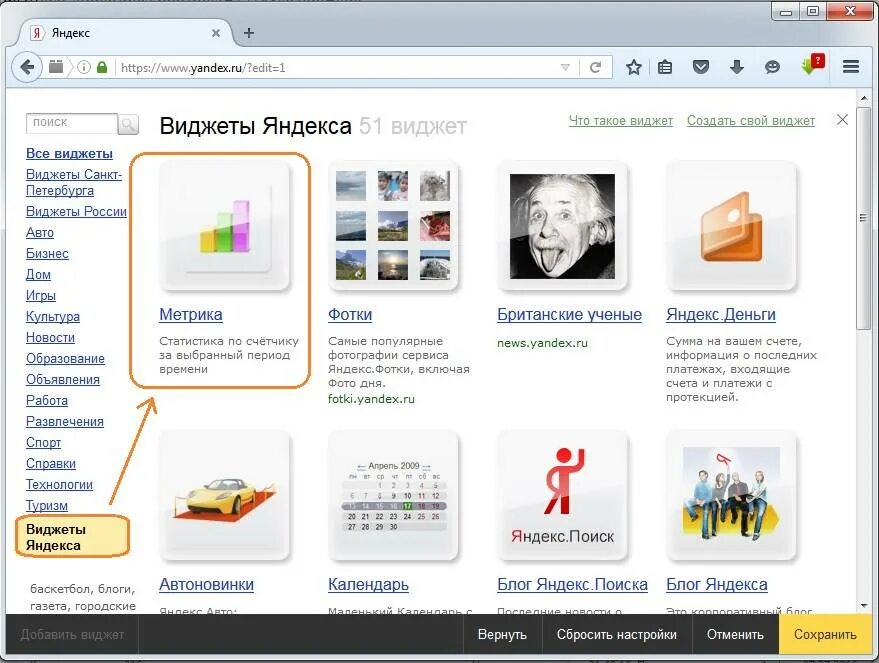Click the Einstein photo widget thumbnail
The width and height of the screenshot is (879, 663).
click(562, 226)
